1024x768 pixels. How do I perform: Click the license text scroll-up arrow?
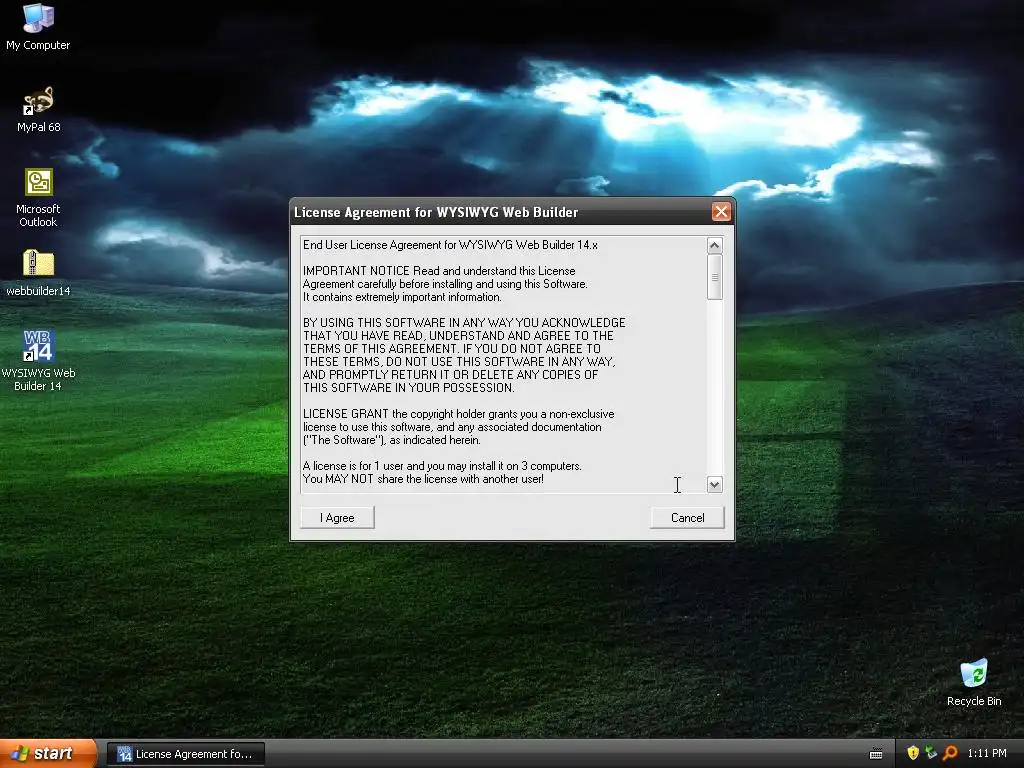point(714,246)
